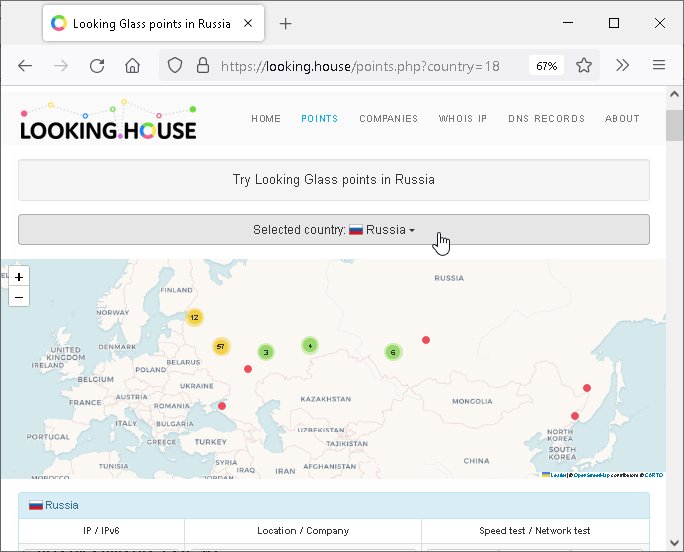Bookmark this page with the star icon
684x552 pixels.
(x=584, y=65)
